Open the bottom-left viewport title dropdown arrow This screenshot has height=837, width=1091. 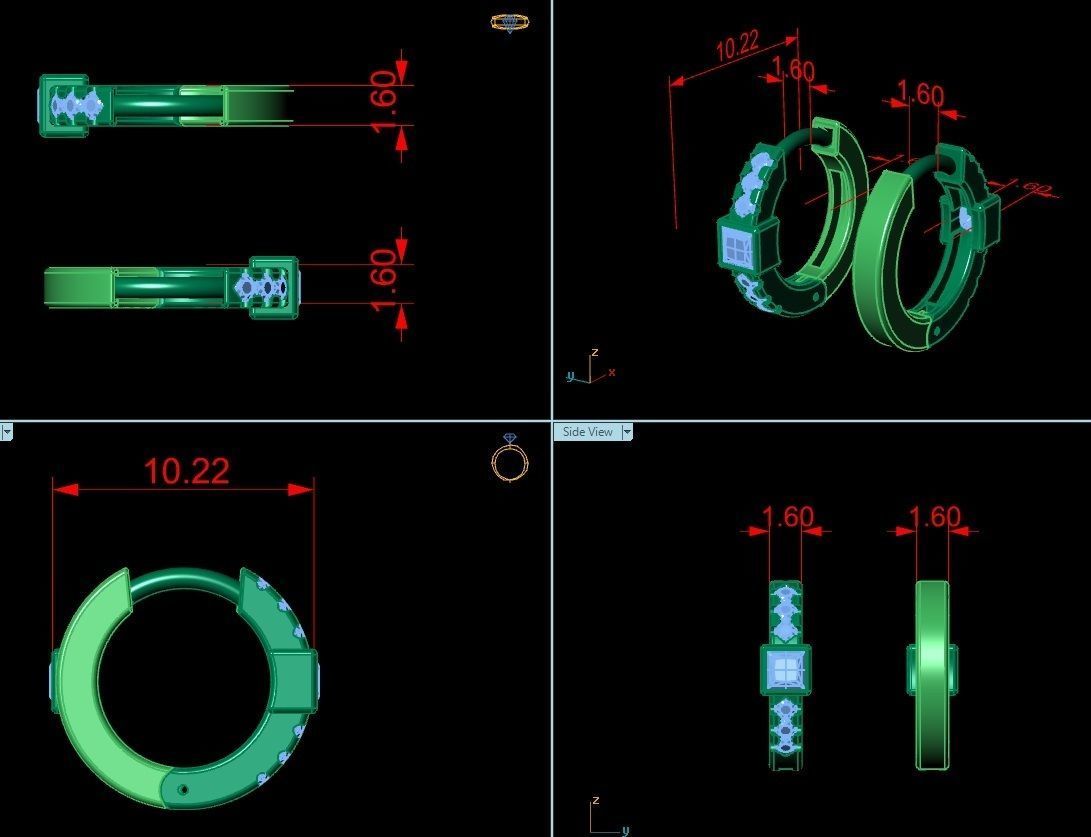coord(6,432)
